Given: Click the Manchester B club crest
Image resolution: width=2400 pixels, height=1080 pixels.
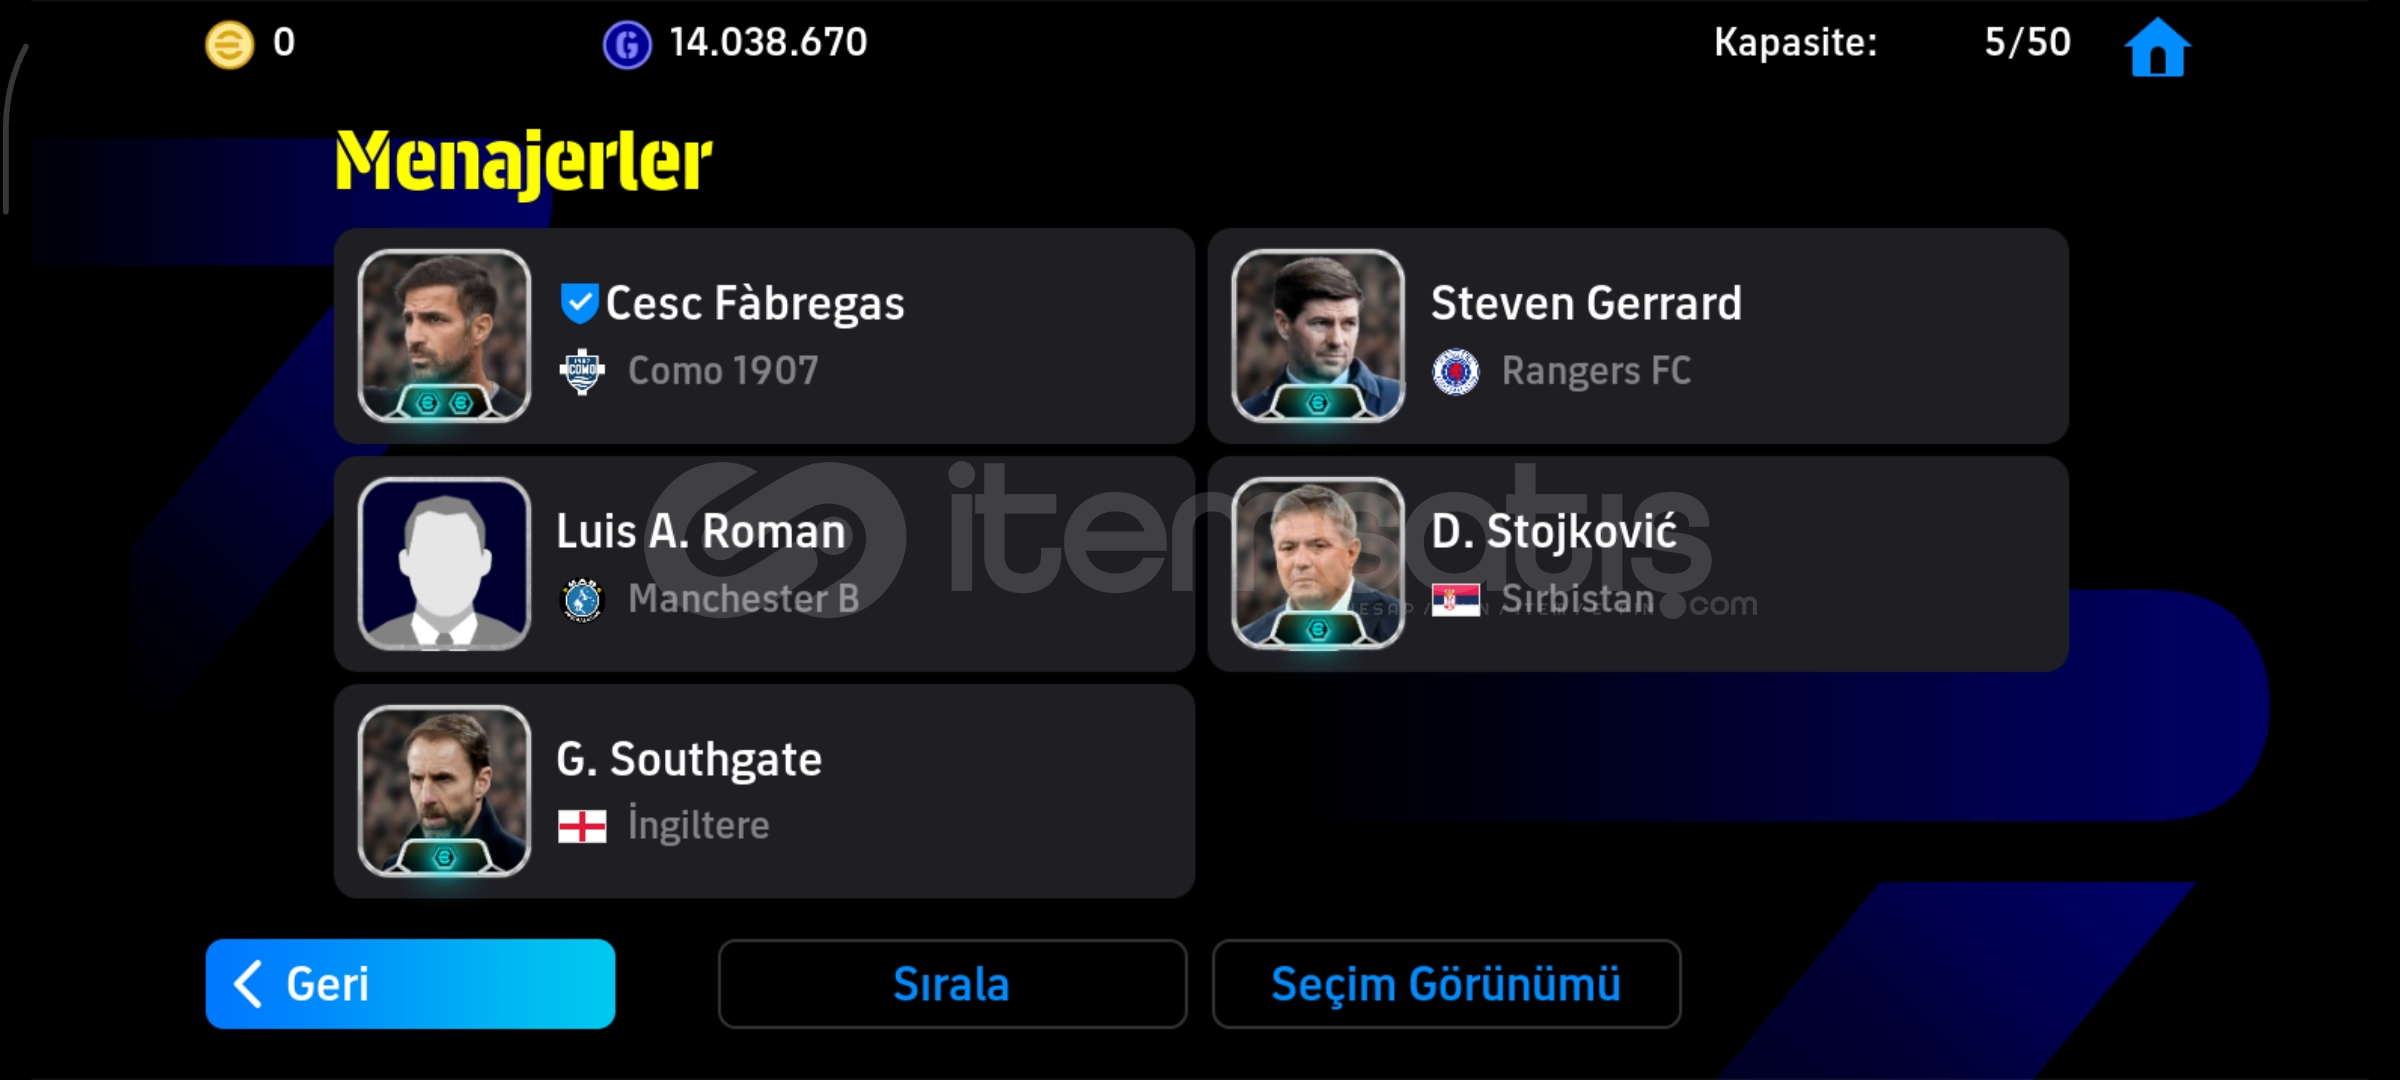Looking at the screenshot, I should point(582,599).
